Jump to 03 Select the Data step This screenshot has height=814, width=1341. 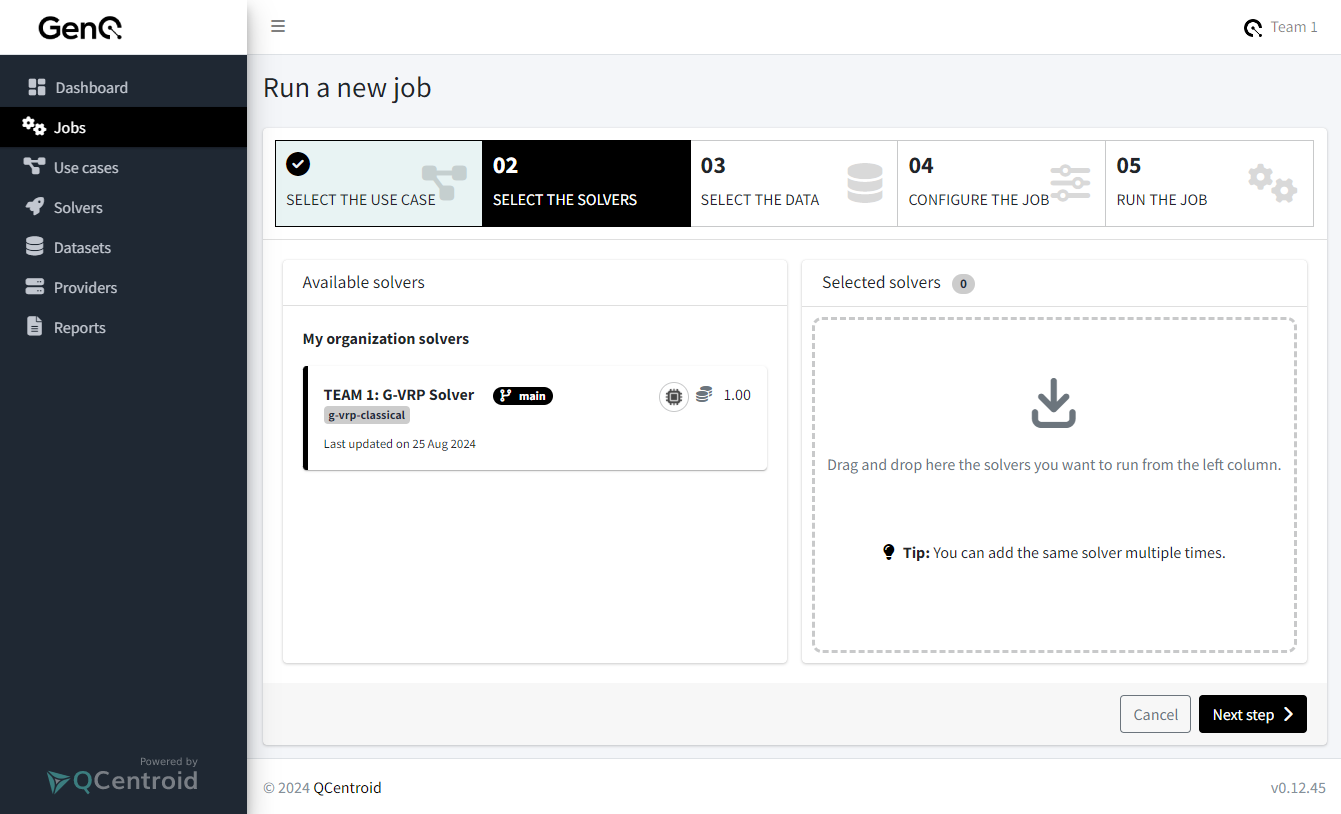tap(794, 183)
